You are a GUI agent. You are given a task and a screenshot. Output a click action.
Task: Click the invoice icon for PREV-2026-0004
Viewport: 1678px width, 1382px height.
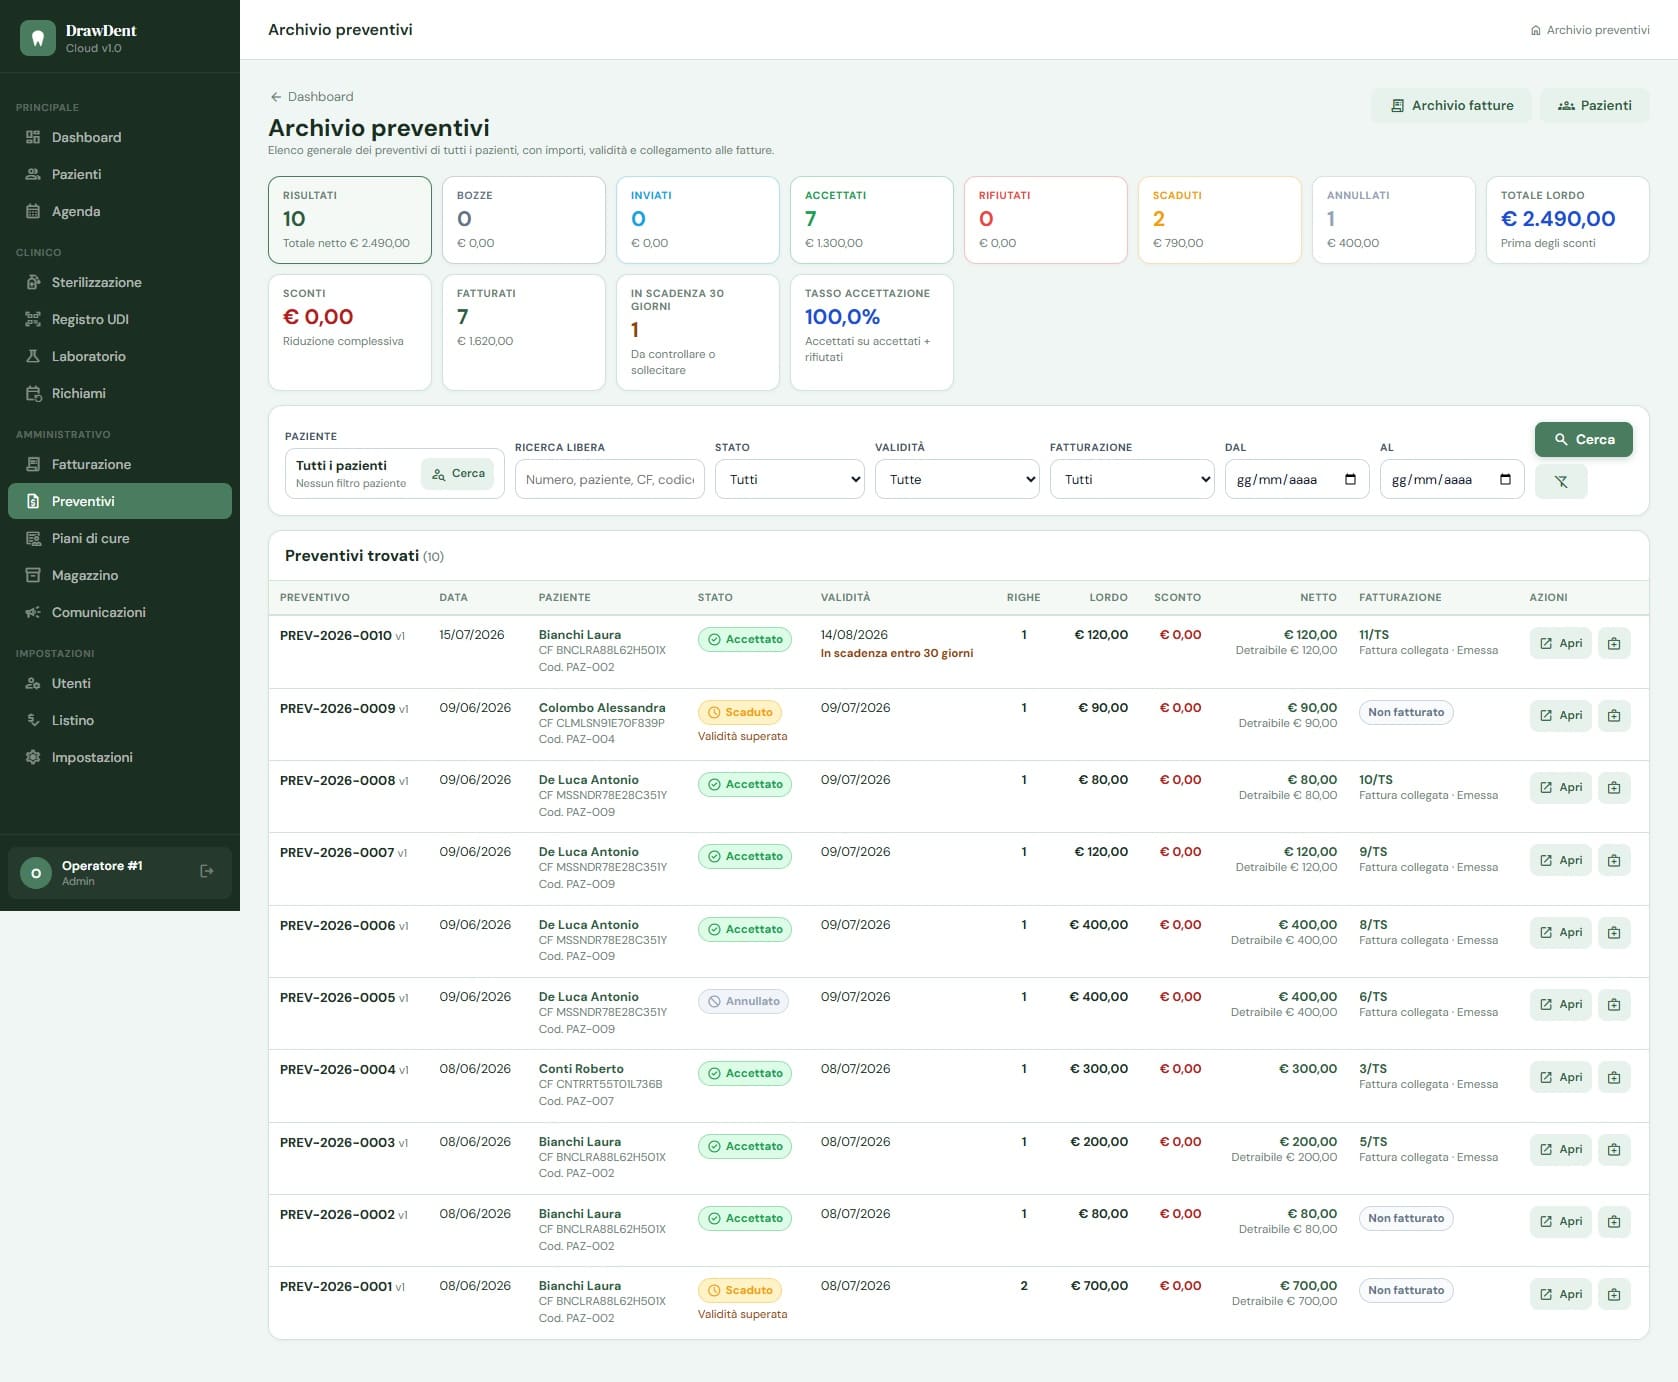coord(1614,1077)
